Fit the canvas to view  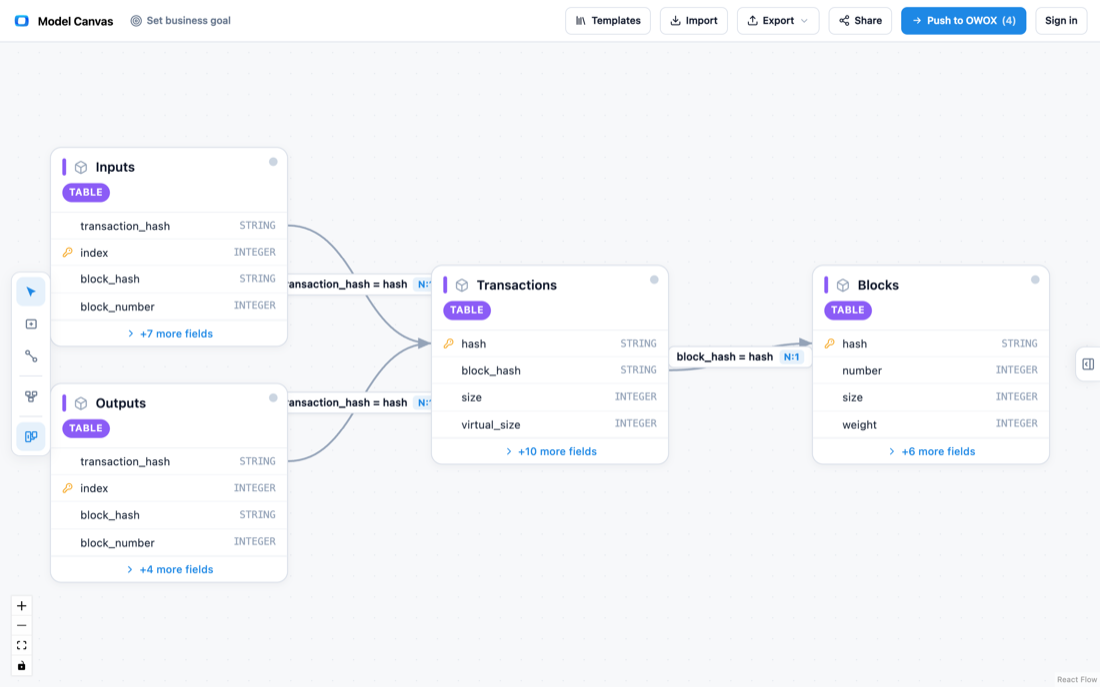pyautogui.click(x=22, y=646)
